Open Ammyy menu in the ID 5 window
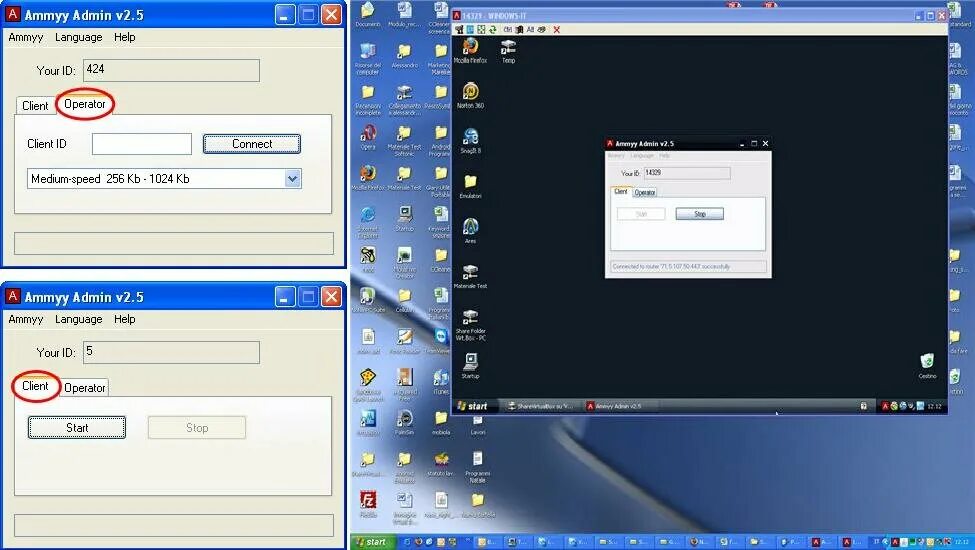This screenshot has width=975, height=550. coord(25,319)
